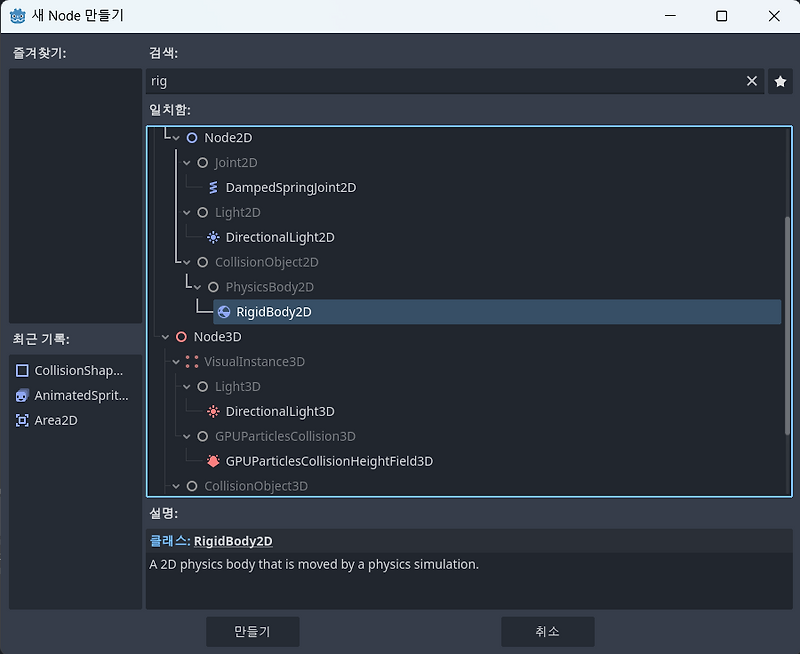The image size is (800, 654).
Task: Collapse the Node2D tree branch
Action: click(x=175, y=138)
